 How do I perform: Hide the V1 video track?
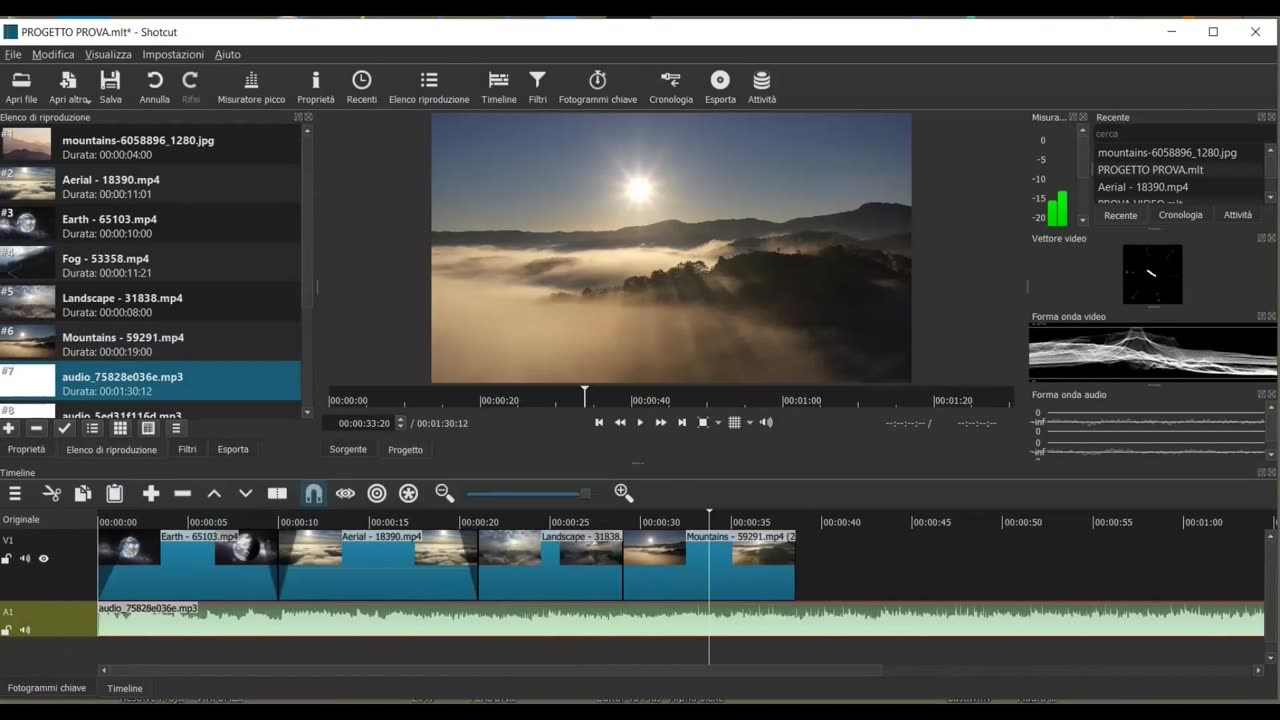click(x=44, y=559)
